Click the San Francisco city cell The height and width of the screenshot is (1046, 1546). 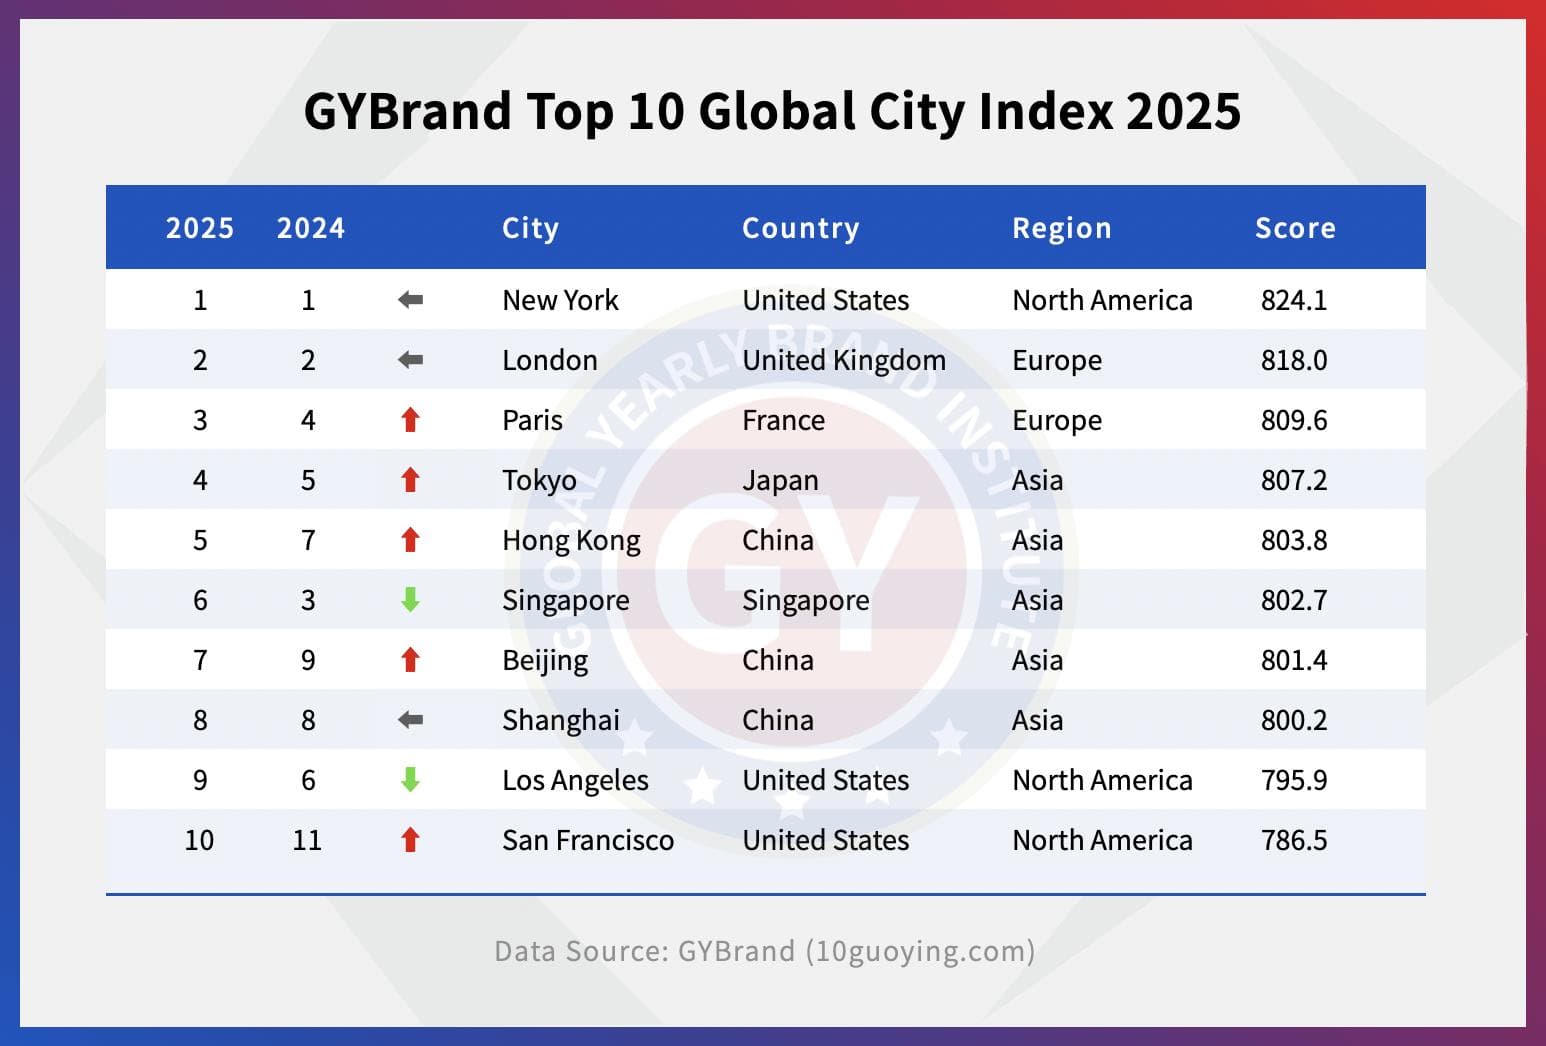[x=588, y=840]
